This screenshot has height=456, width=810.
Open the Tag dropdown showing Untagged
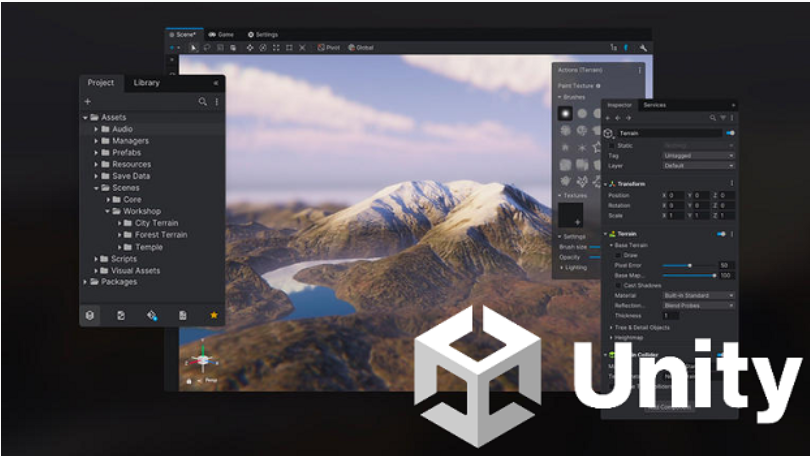tap(698, 155)
